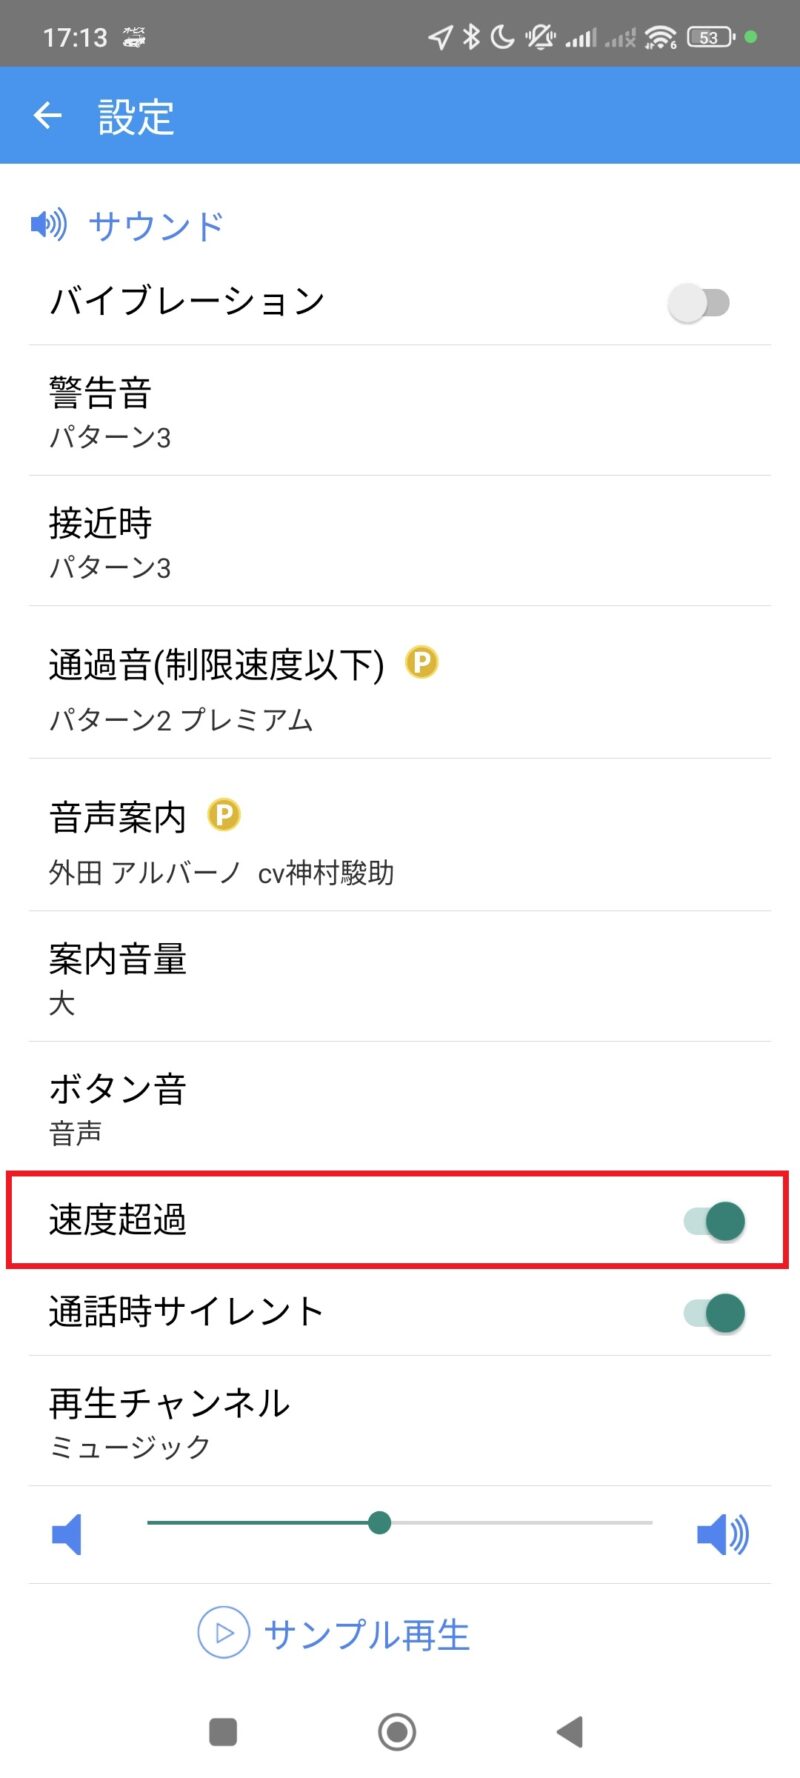
Task: Tap the back arrow in header
Action: 48,116
